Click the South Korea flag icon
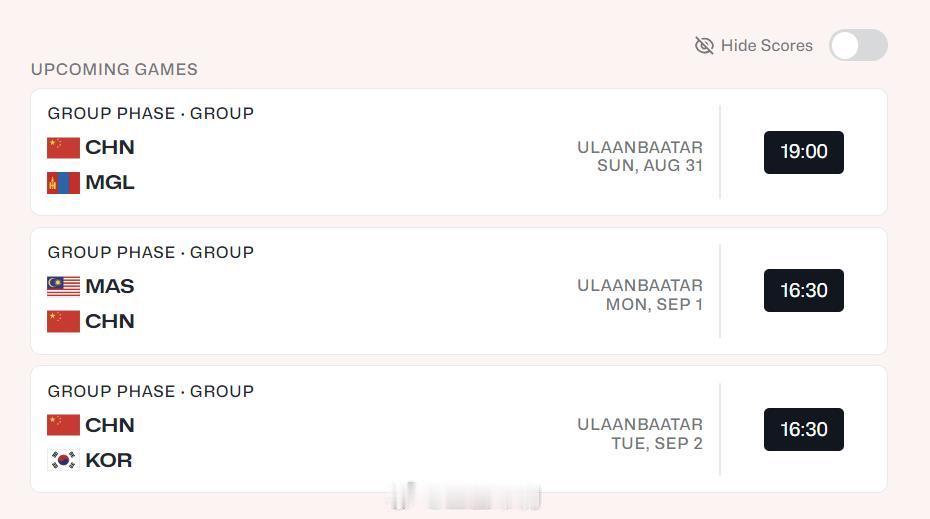Image resolution: width=930 pixels, height=519 pixels. [x=63, y=460]
